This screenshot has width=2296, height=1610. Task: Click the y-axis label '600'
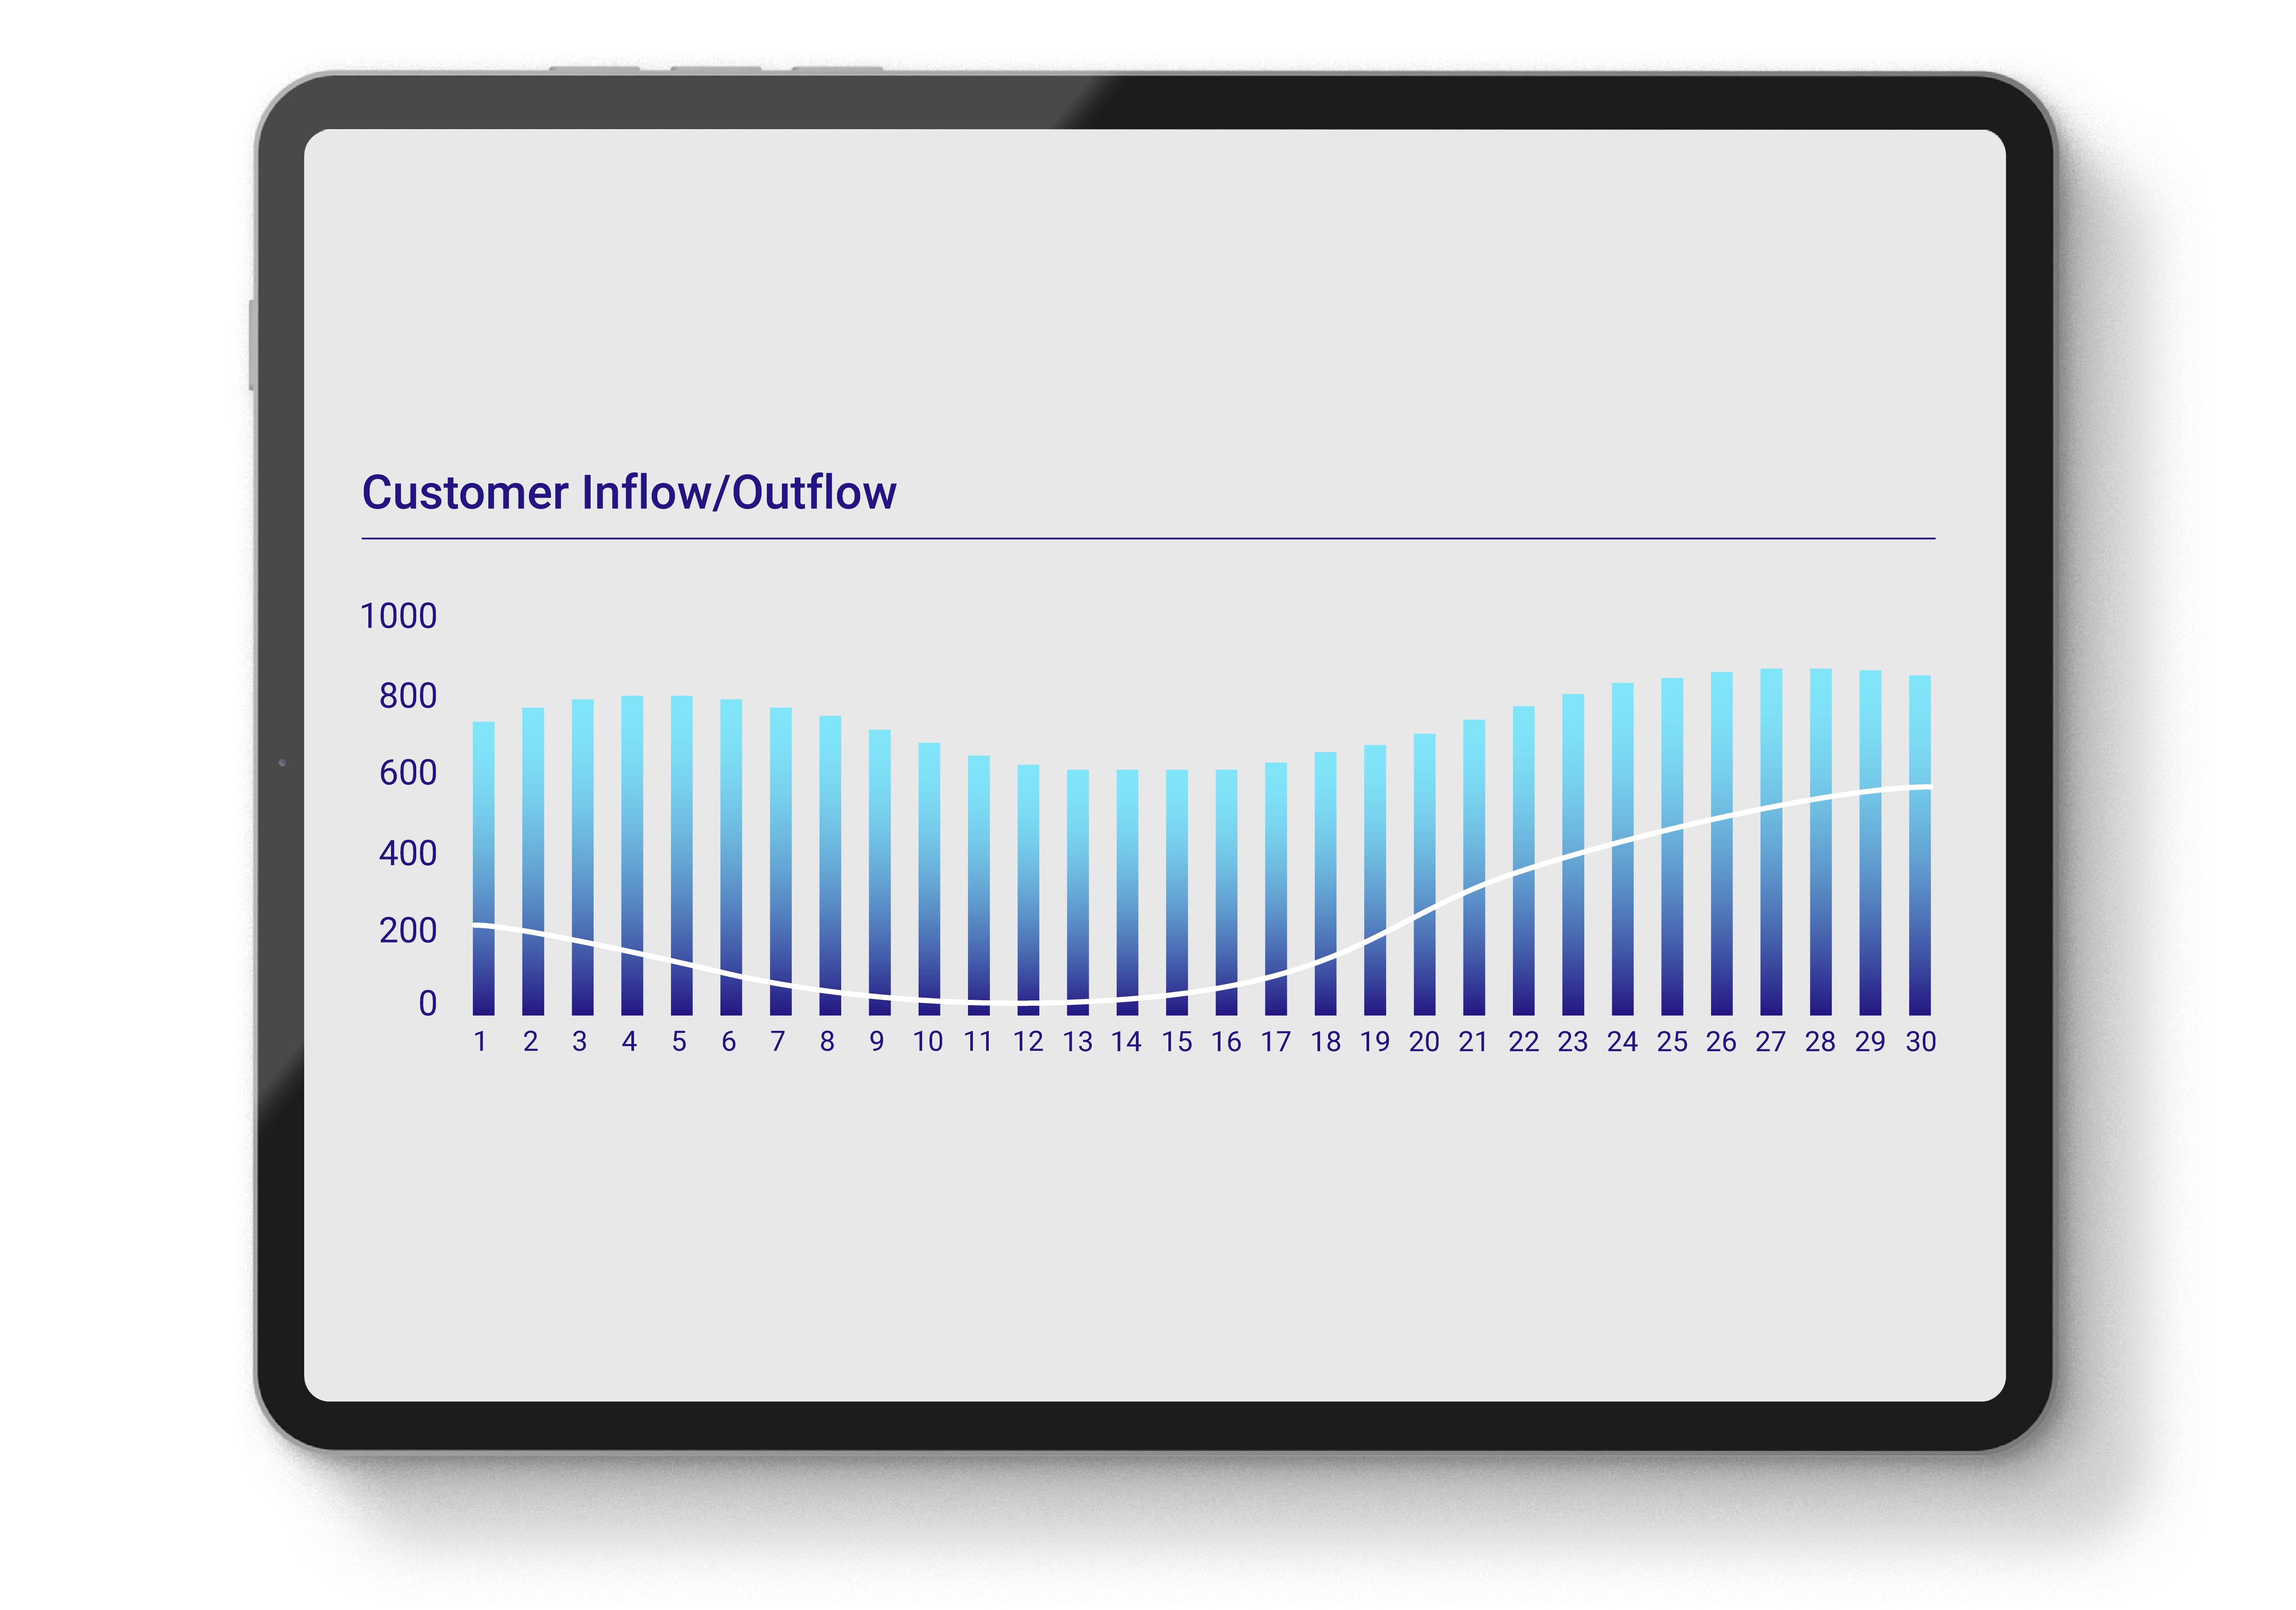408,773
